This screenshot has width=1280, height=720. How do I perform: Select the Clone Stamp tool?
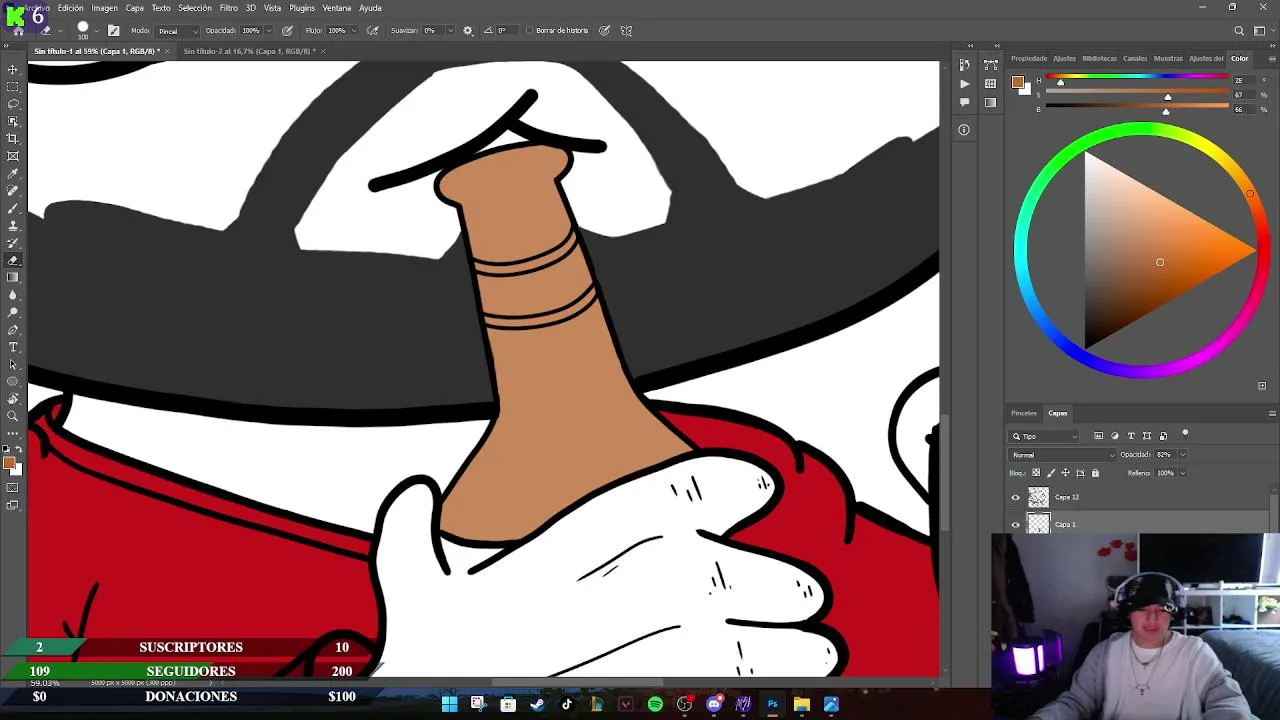(13, 226)
